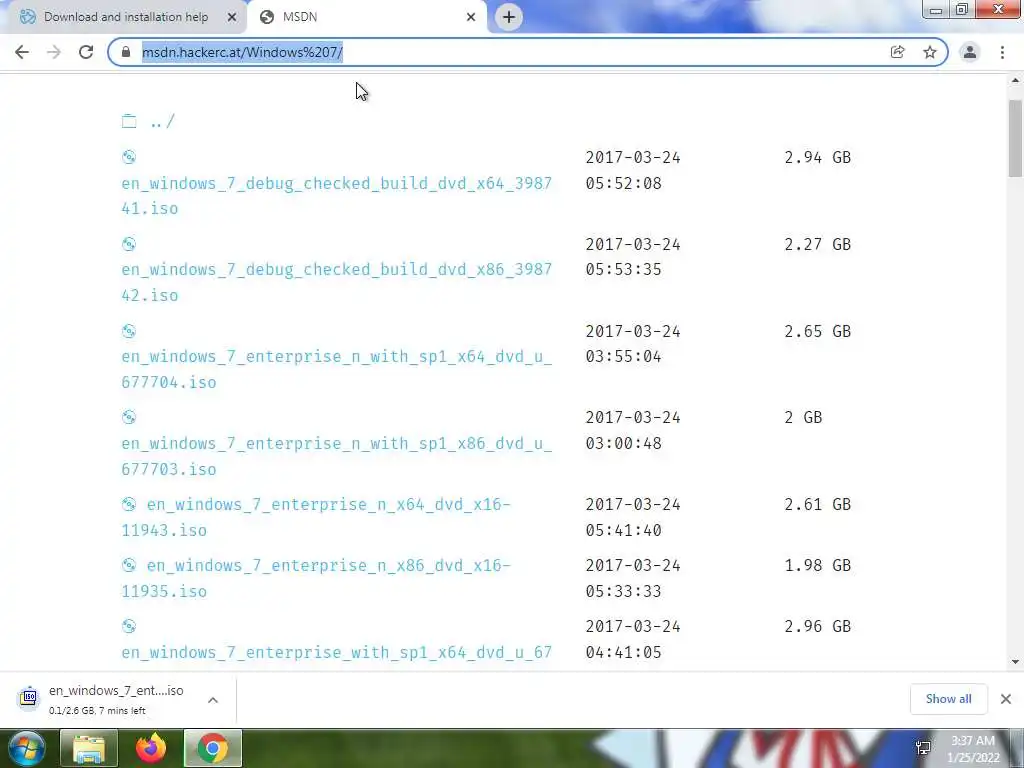Click the 05:53:35 timestamp
Screen dimensions: 1024x768
623,270
